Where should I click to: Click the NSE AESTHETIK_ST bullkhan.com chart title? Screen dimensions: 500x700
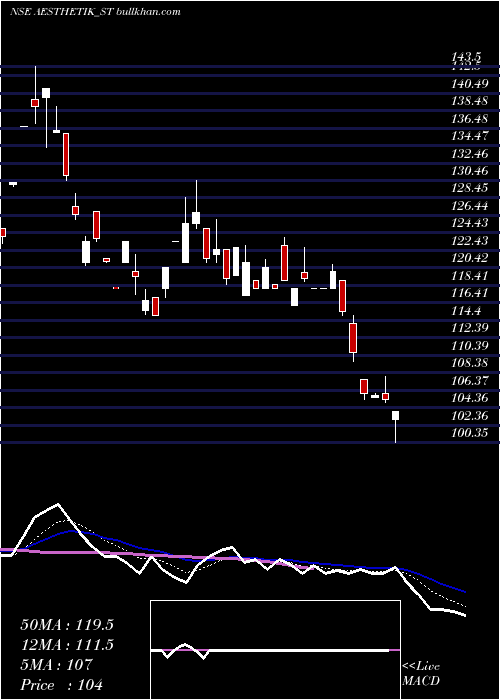(x=95, y=12)
